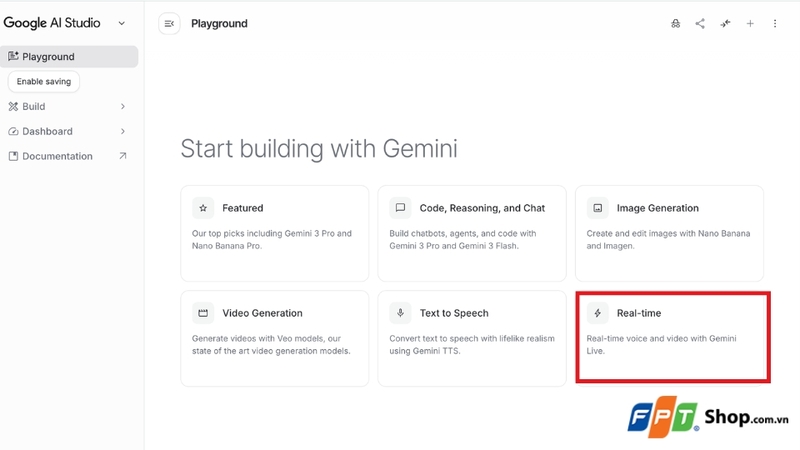Viewport: 800px width, 450px height.
Task: Click the compare mode arrows icon
Action: click(x=725, y=23)
